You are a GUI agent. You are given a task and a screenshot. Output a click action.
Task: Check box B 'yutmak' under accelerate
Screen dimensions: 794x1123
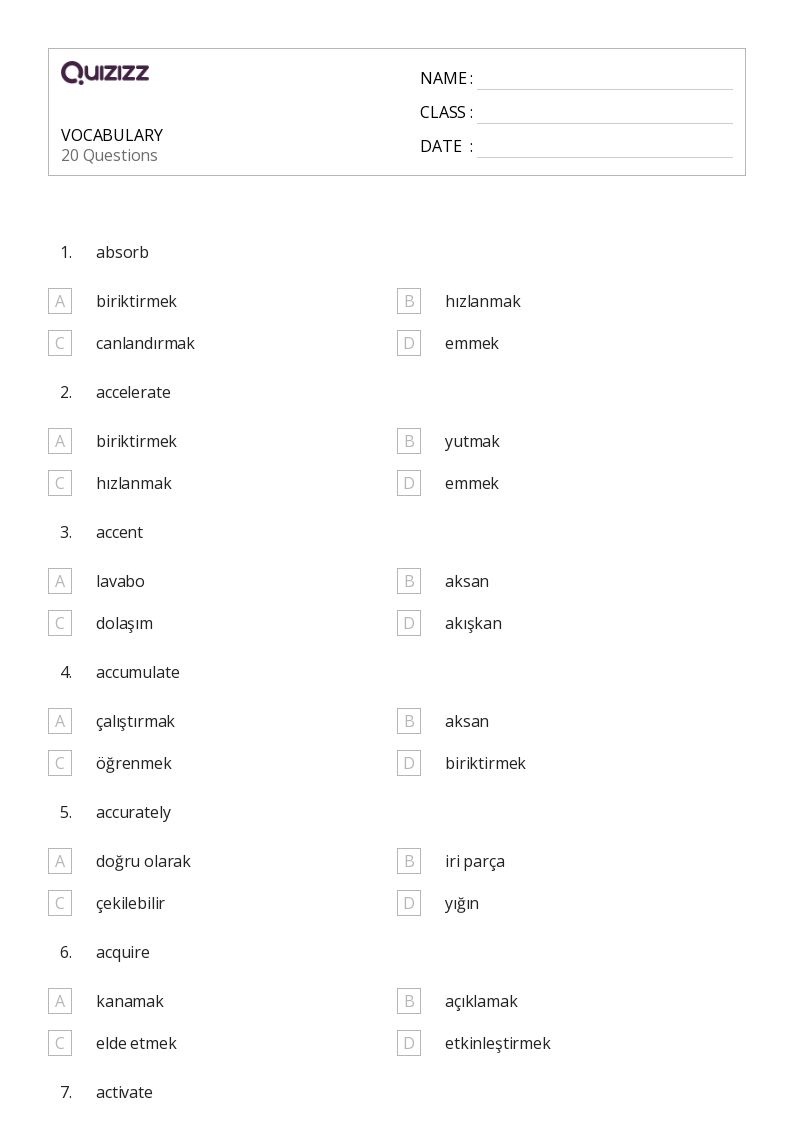tap(409, 441)
